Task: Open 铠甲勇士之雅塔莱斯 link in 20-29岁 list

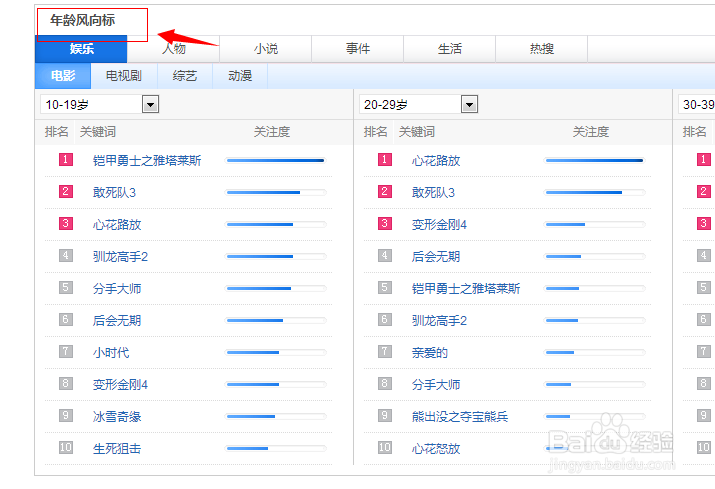Action: [466, 288]
